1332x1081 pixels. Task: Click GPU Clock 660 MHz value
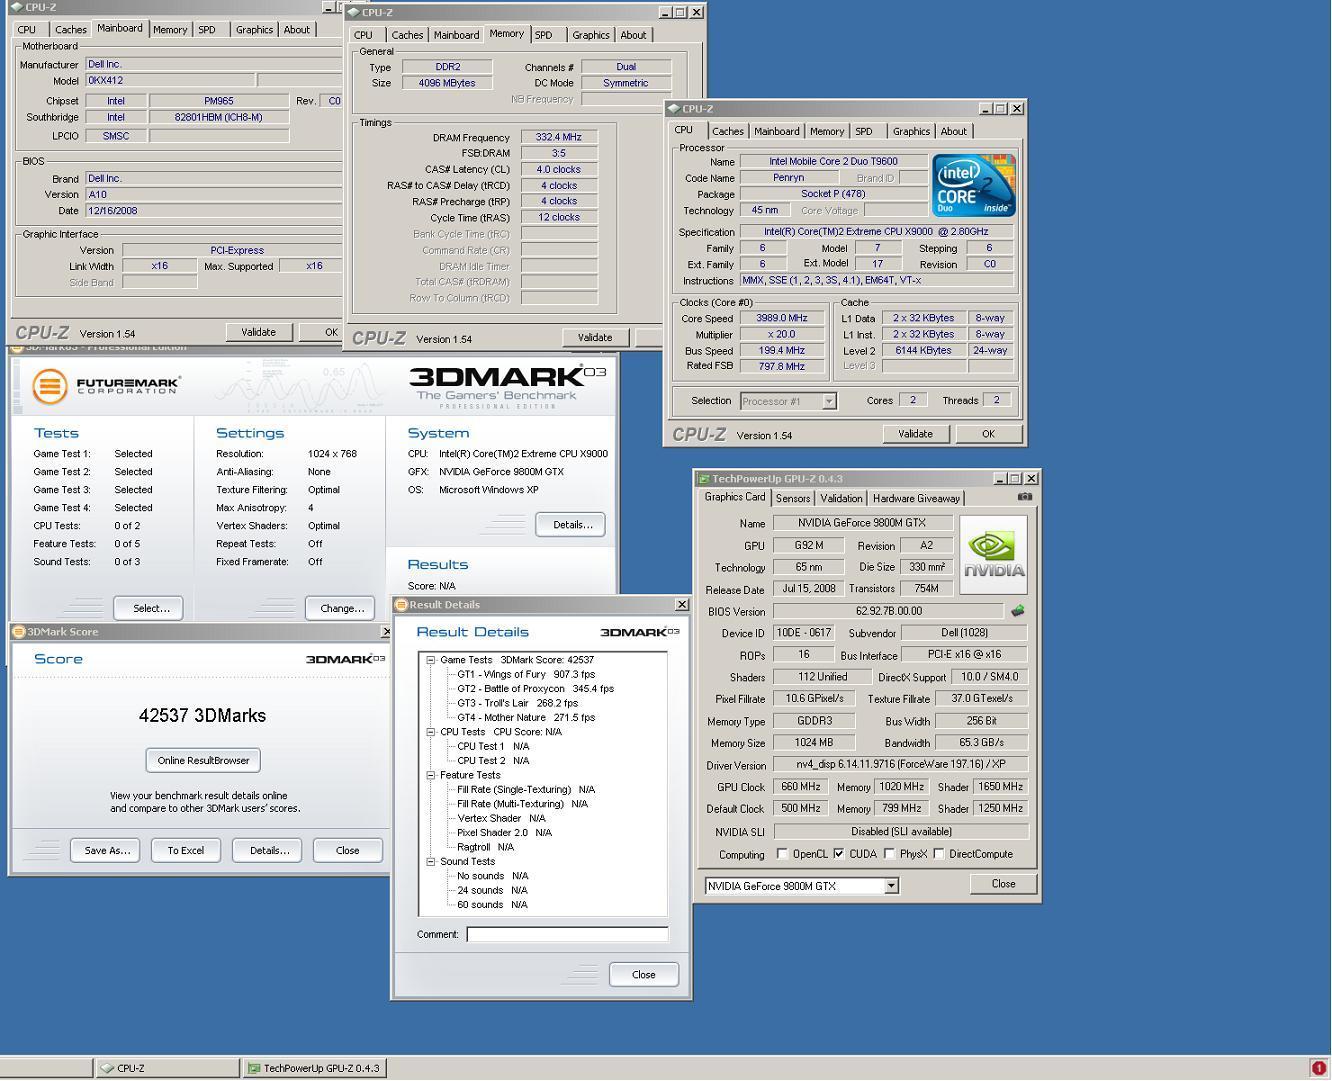[x=801, y=787]
